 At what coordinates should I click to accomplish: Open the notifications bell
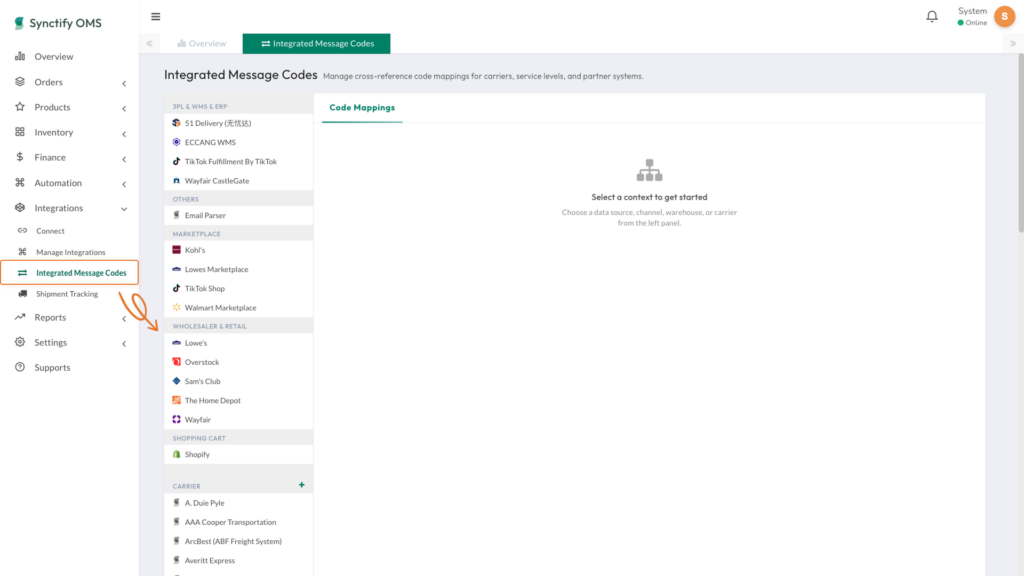(x=932, y=16)
